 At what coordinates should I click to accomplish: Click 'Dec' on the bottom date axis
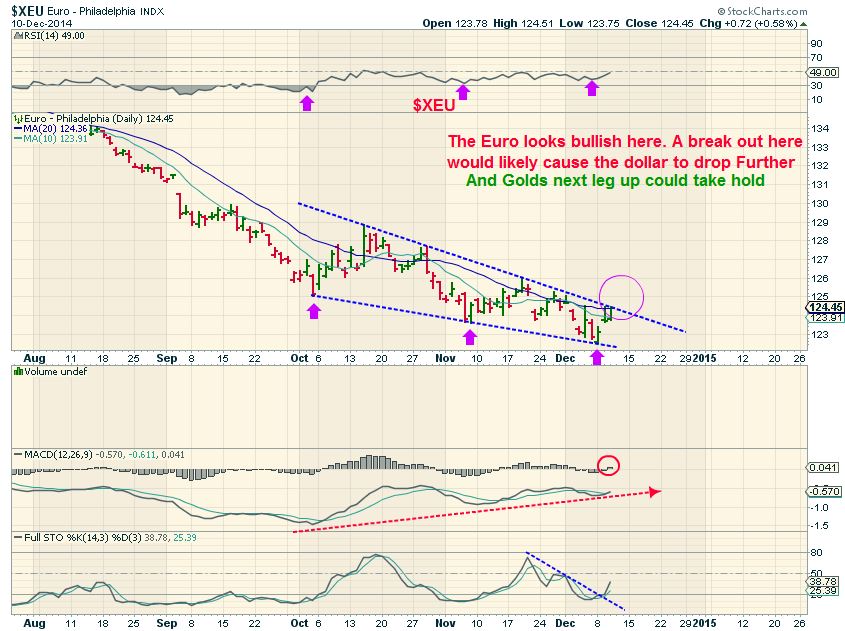pyautogui.click(x=565, y=623)
